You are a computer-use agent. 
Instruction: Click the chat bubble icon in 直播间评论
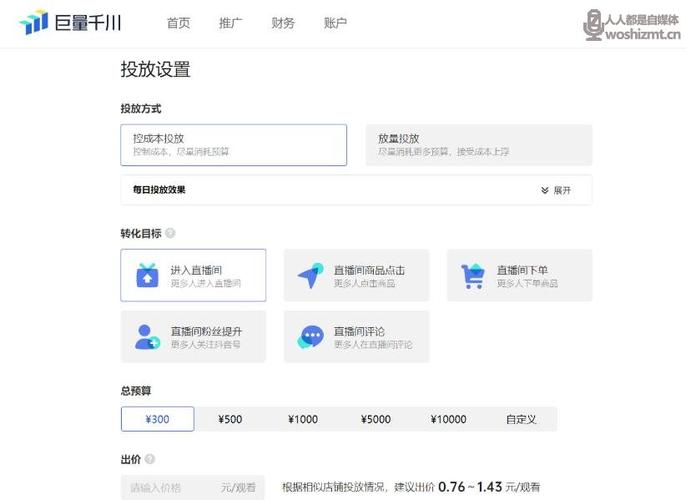click(311, 337)
